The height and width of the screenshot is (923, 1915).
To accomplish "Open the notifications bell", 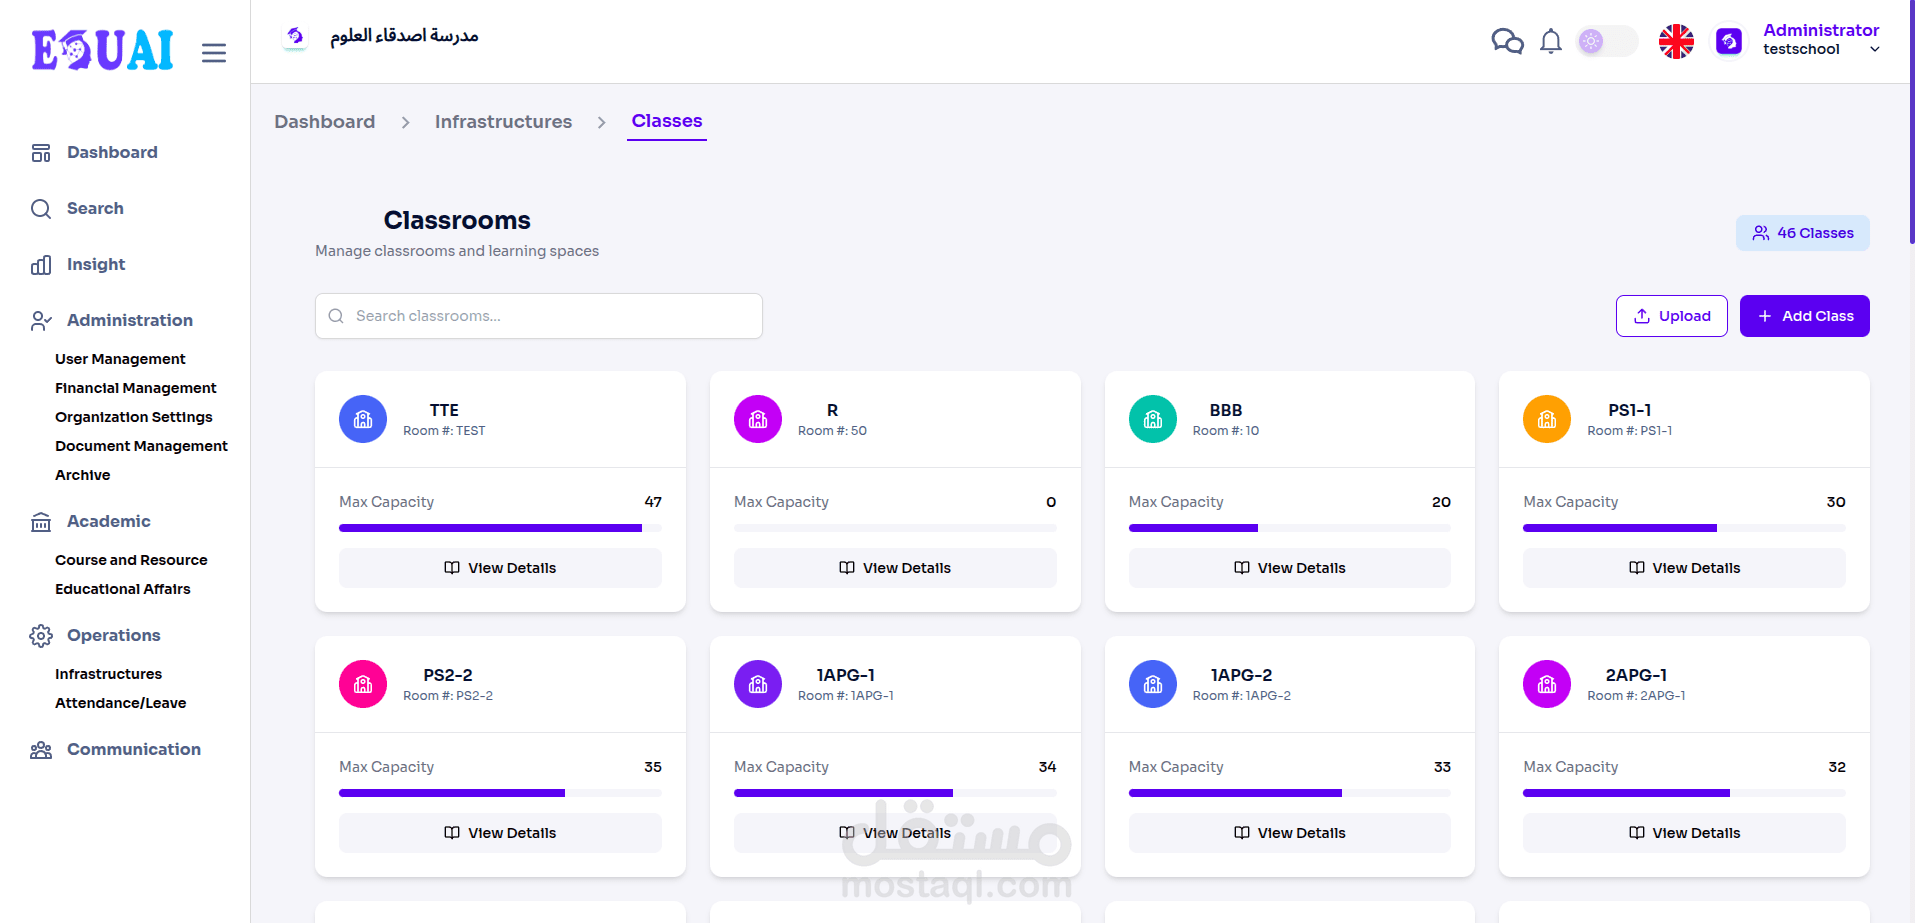I will click(x=1551, y=41).
